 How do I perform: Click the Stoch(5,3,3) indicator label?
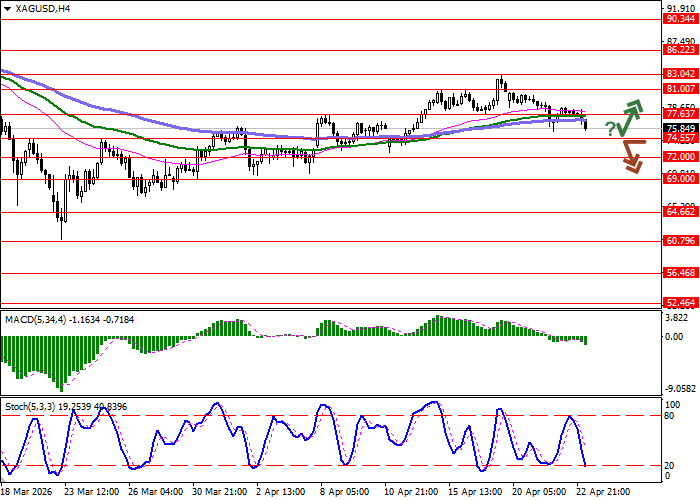[32, 408]
